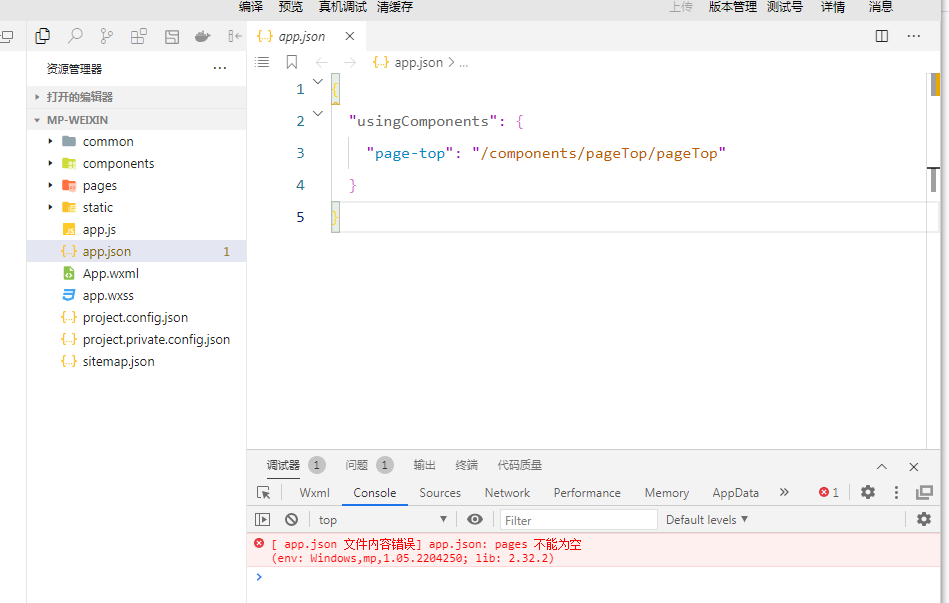Screen dimensions: 949x603
Task: Click the extensions icon in the activity bar
Action: point(138,36)
